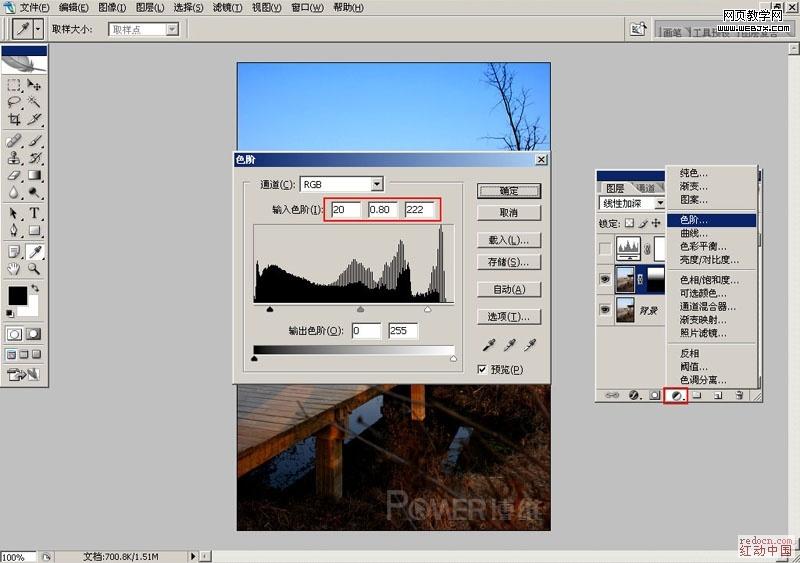Toggle lock position icon in Layers panel

(x=656, y=223)
